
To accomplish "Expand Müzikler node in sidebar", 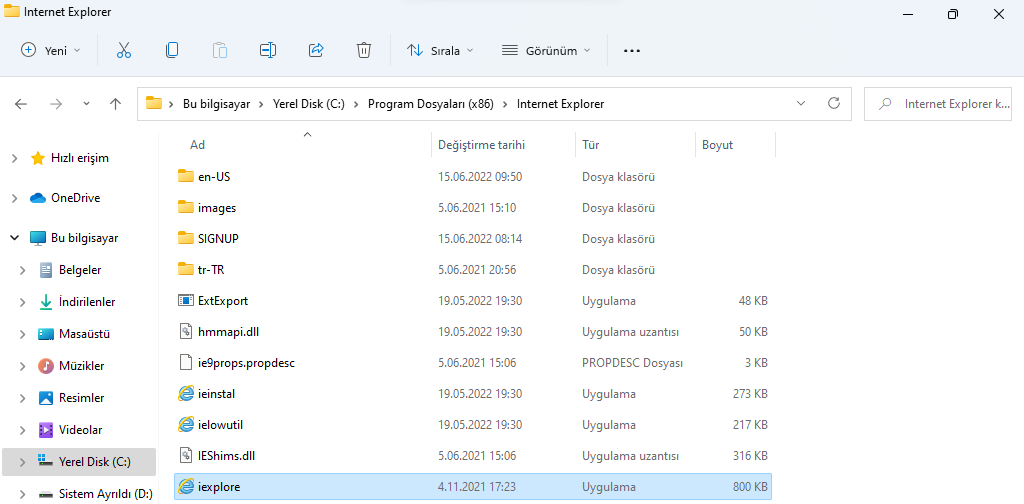I will pyautogui.click(x=23, y=366).
